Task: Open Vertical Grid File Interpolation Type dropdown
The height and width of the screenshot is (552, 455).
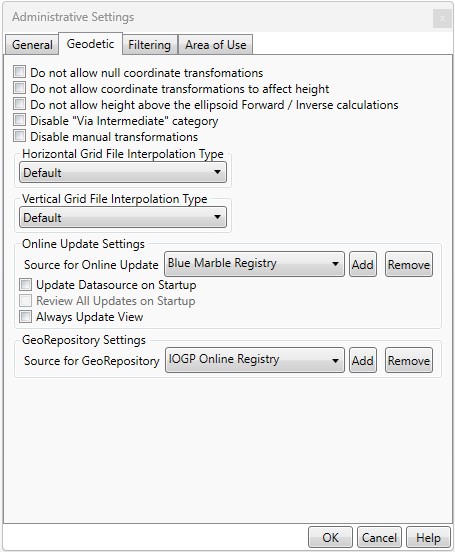Action: click(x=123, y=218)
